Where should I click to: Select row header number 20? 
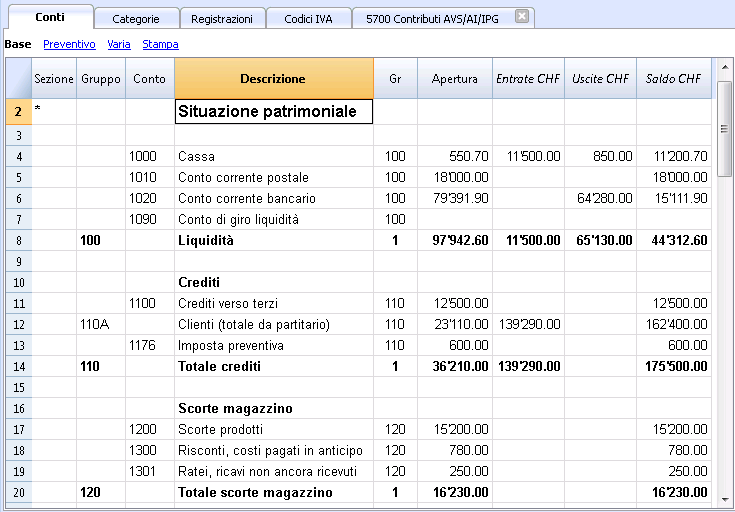tap(19, 492)
